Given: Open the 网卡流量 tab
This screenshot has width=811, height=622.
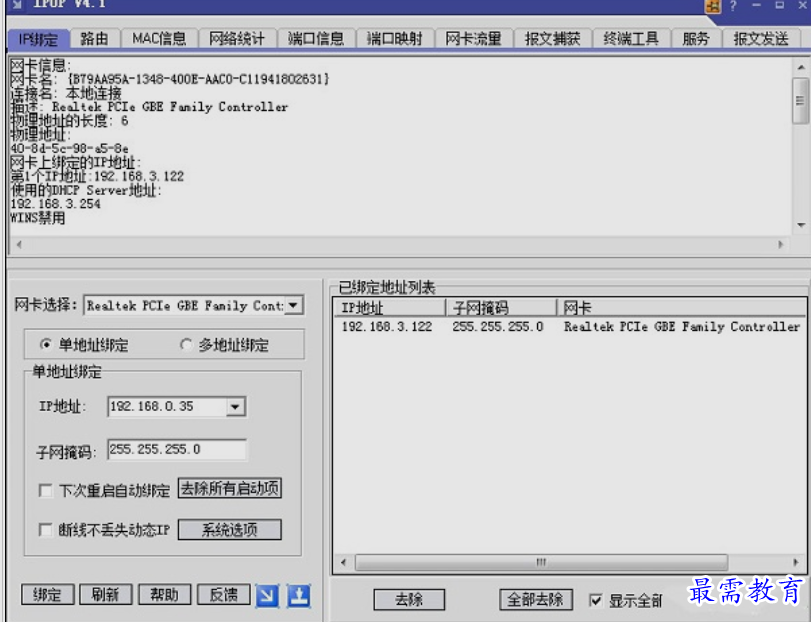Looking at the screenshot, I should [473, 39].
